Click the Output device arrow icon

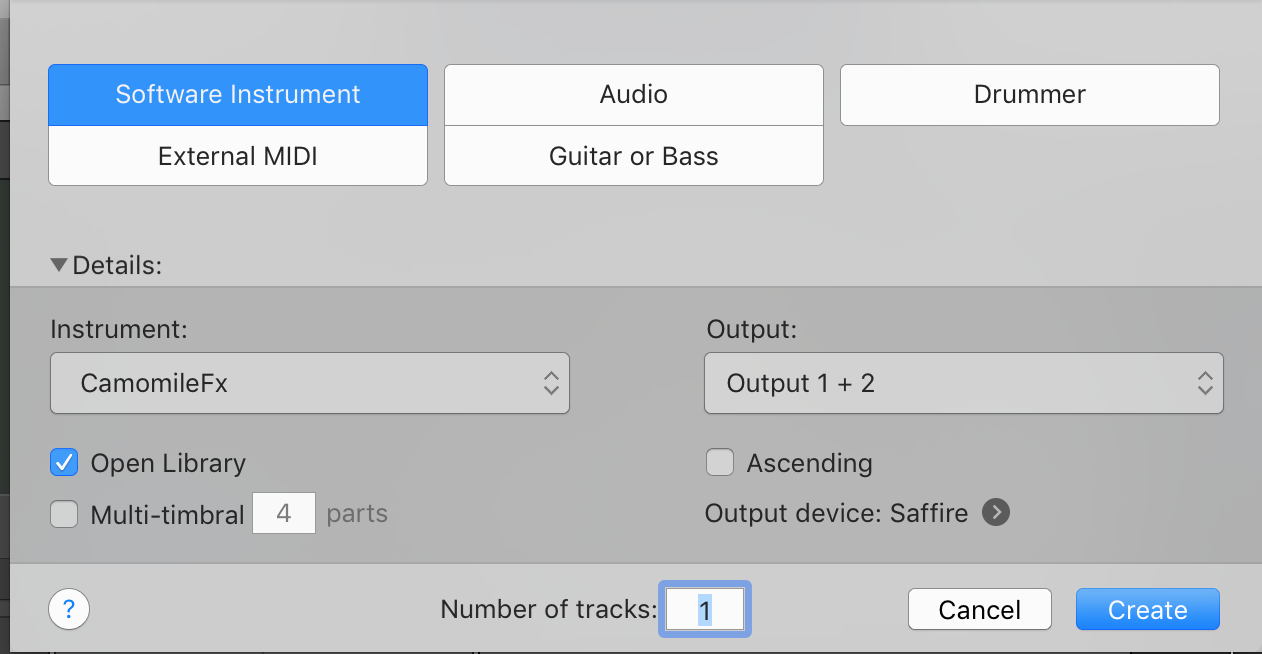(995, 513)
